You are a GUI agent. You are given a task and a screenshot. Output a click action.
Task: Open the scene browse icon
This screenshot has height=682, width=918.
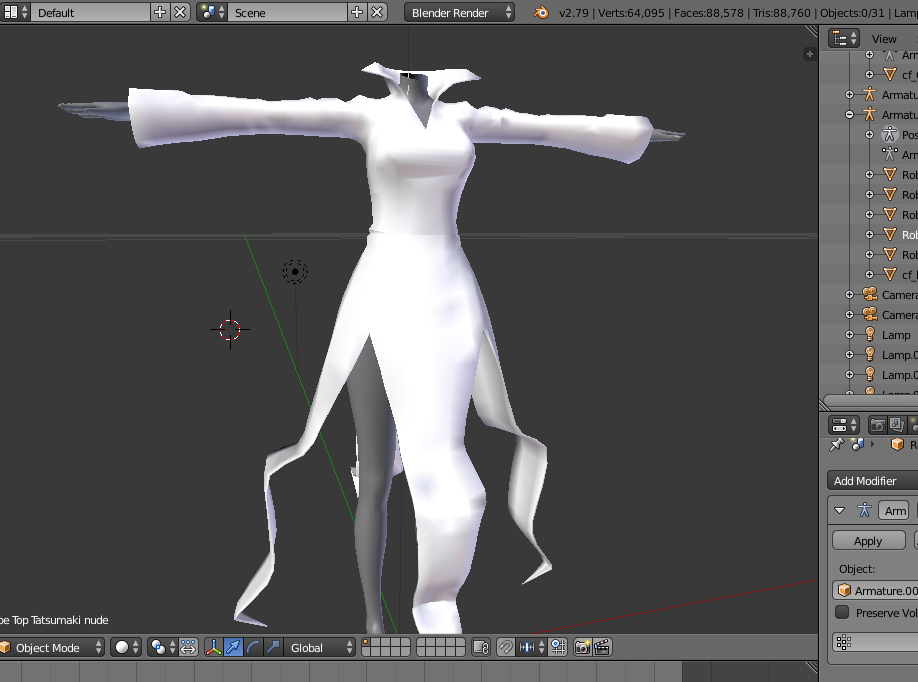[x=212, y=12]
